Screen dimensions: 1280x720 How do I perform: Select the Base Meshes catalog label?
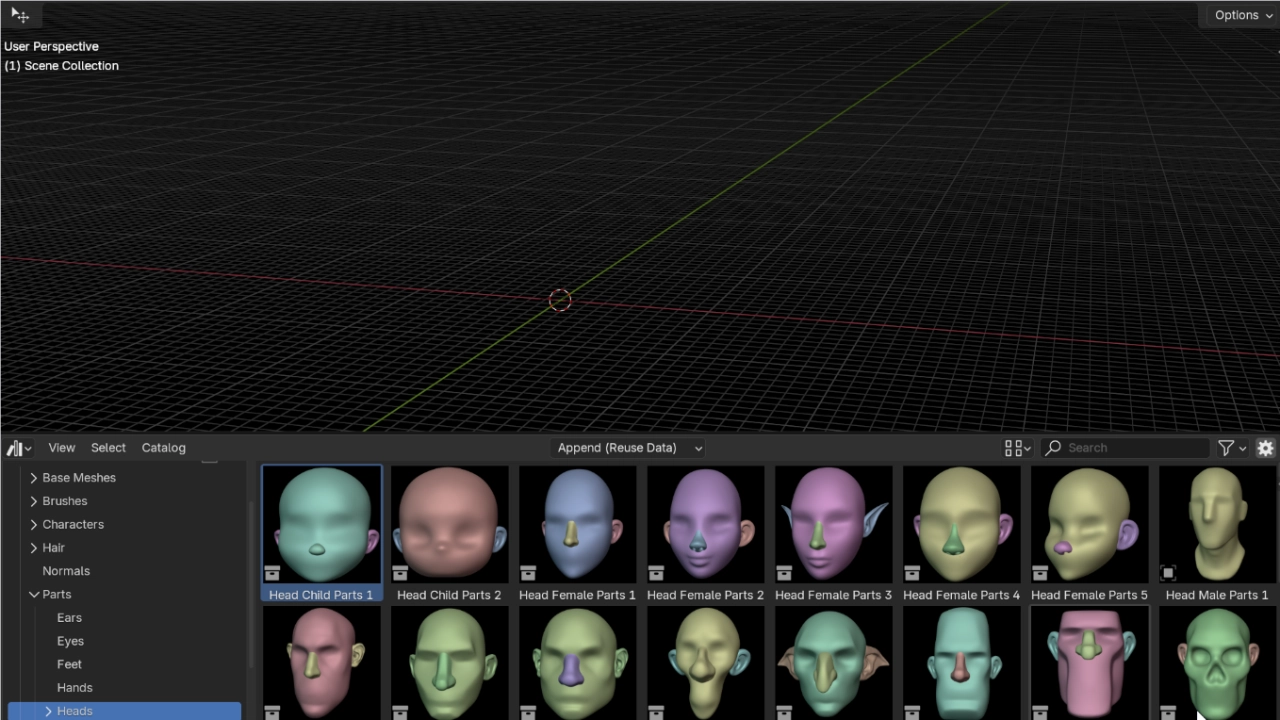coord(79,478)
